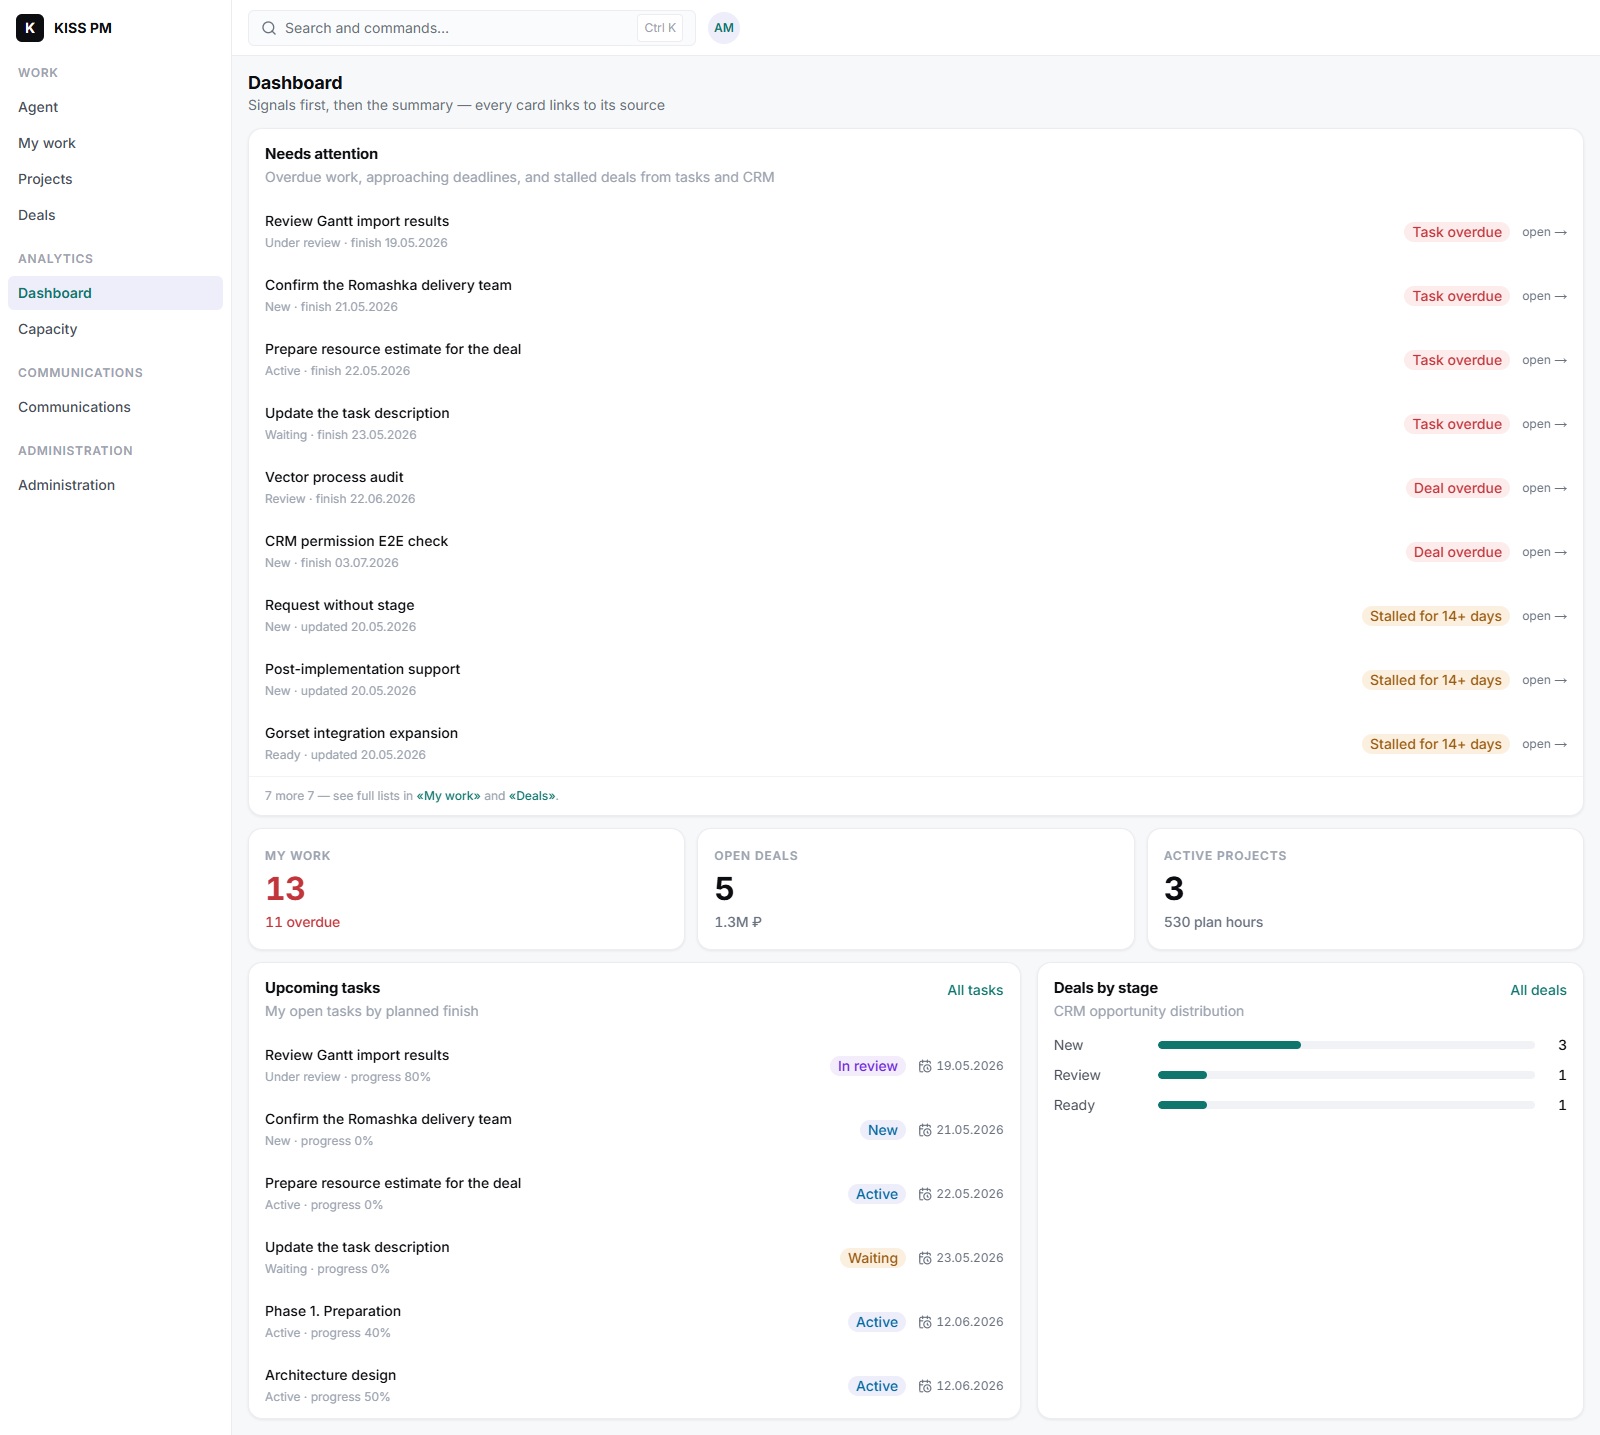Screen dimensions: 1600x1435
Task: Open link for Update the task description signal
Action: pyautogui.click(x=1544, y=424)
